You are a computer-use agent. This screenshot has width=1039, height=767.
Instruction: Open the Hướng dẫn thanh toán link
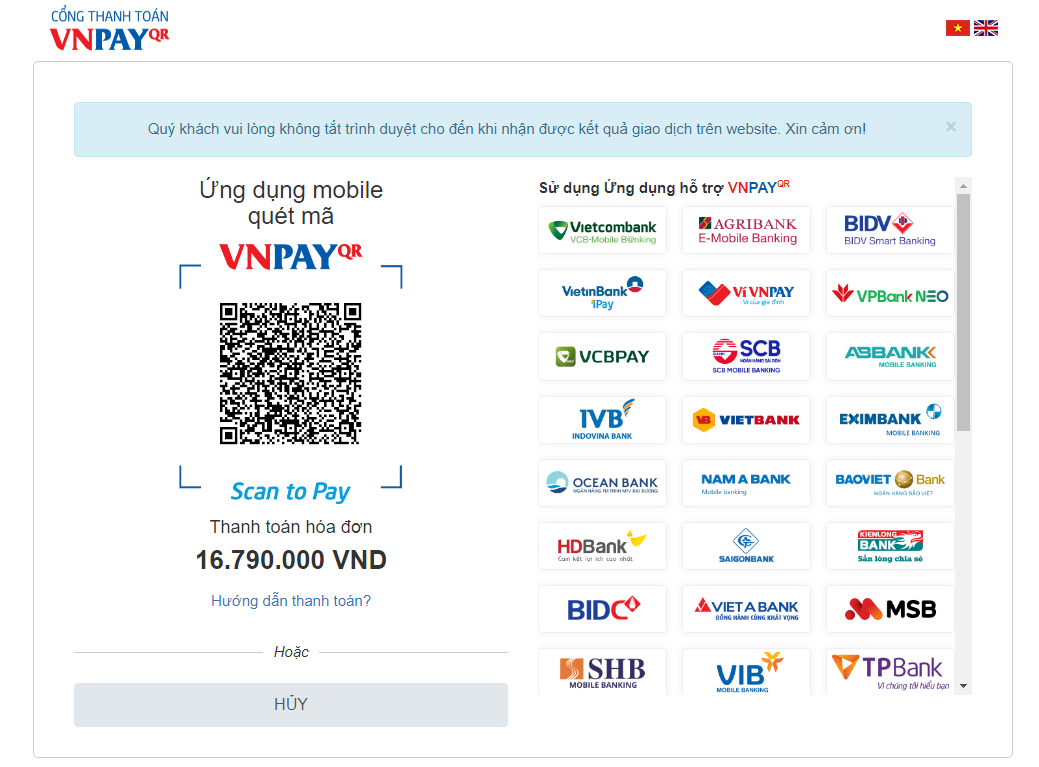point(291,601)
